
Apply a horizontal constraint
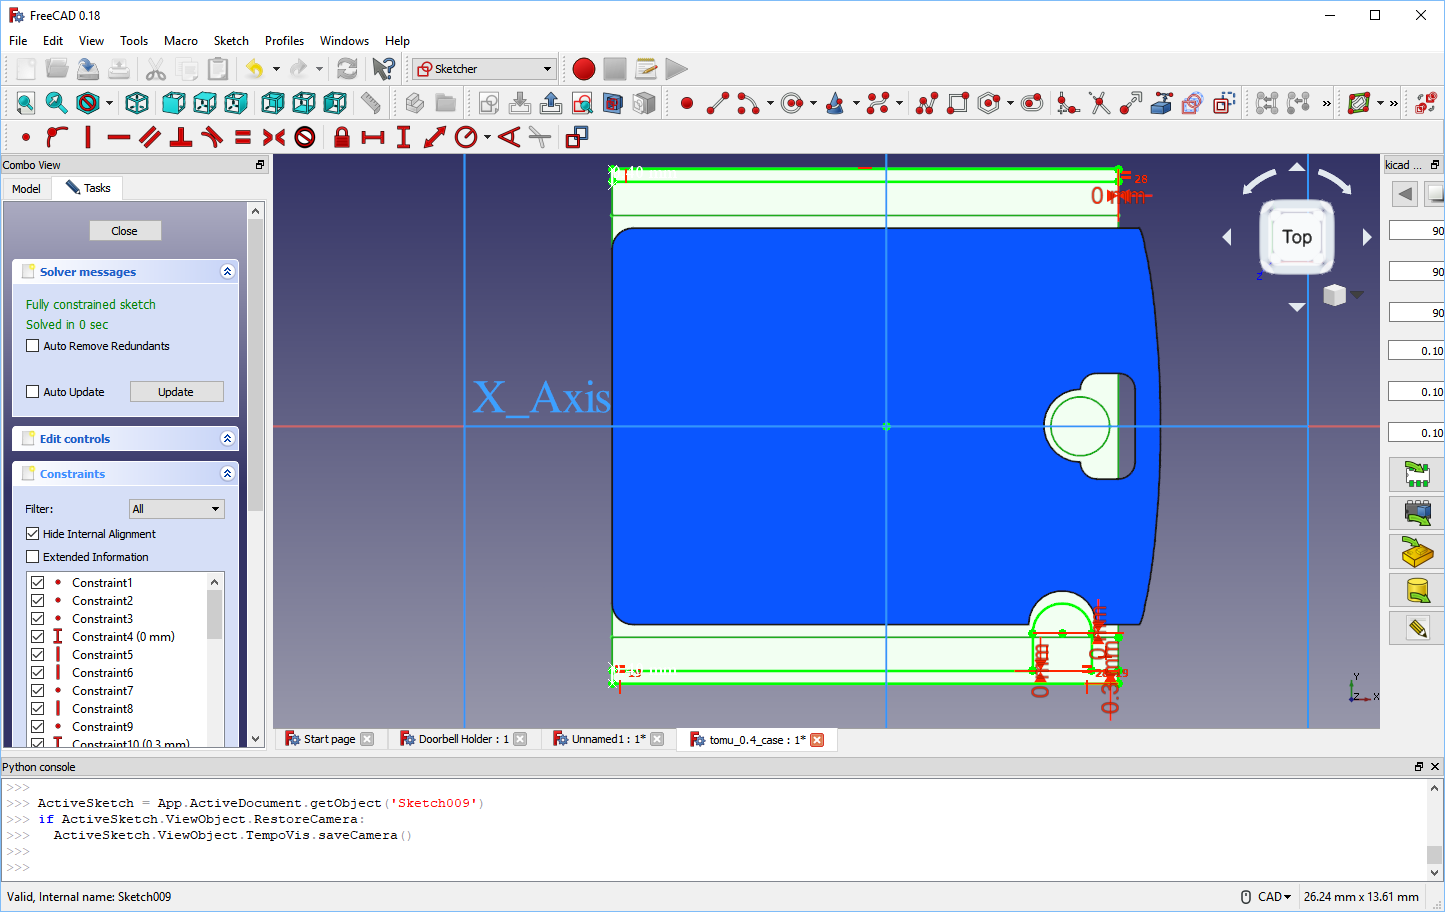[x=120, y=138]
